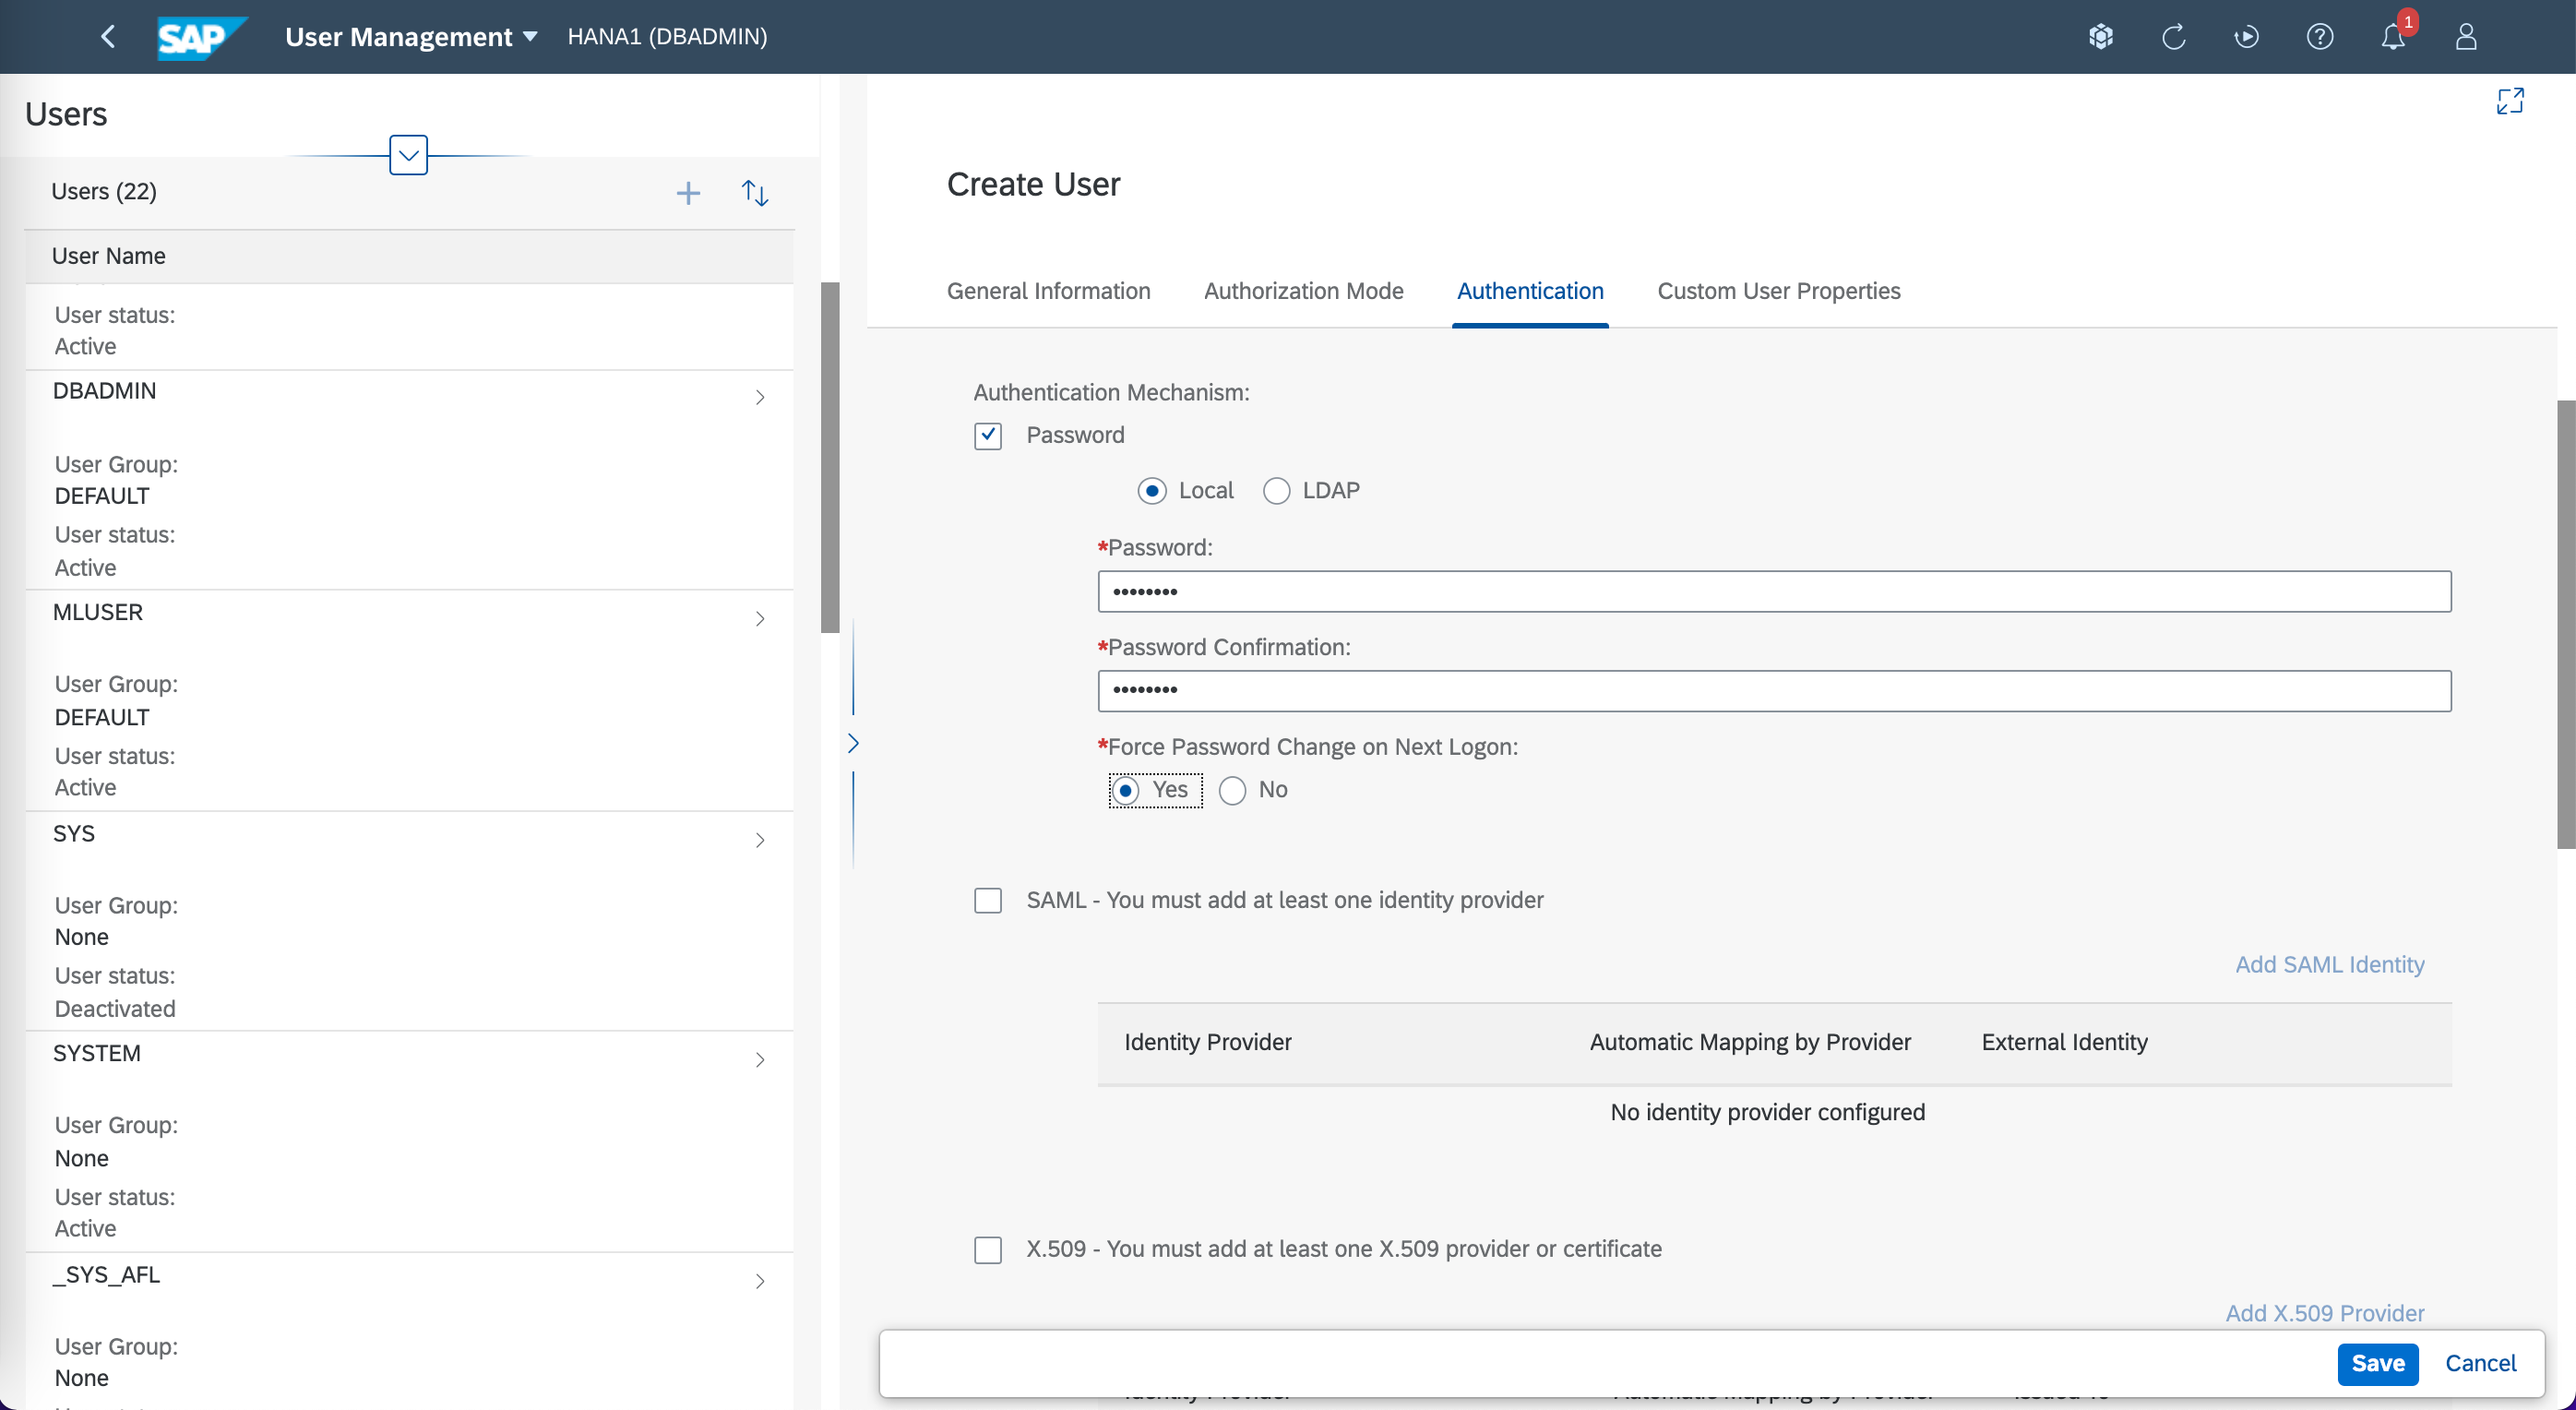Click the add user plus icon
This screenshot has height=1410, width=2576.
pos(688,193)
